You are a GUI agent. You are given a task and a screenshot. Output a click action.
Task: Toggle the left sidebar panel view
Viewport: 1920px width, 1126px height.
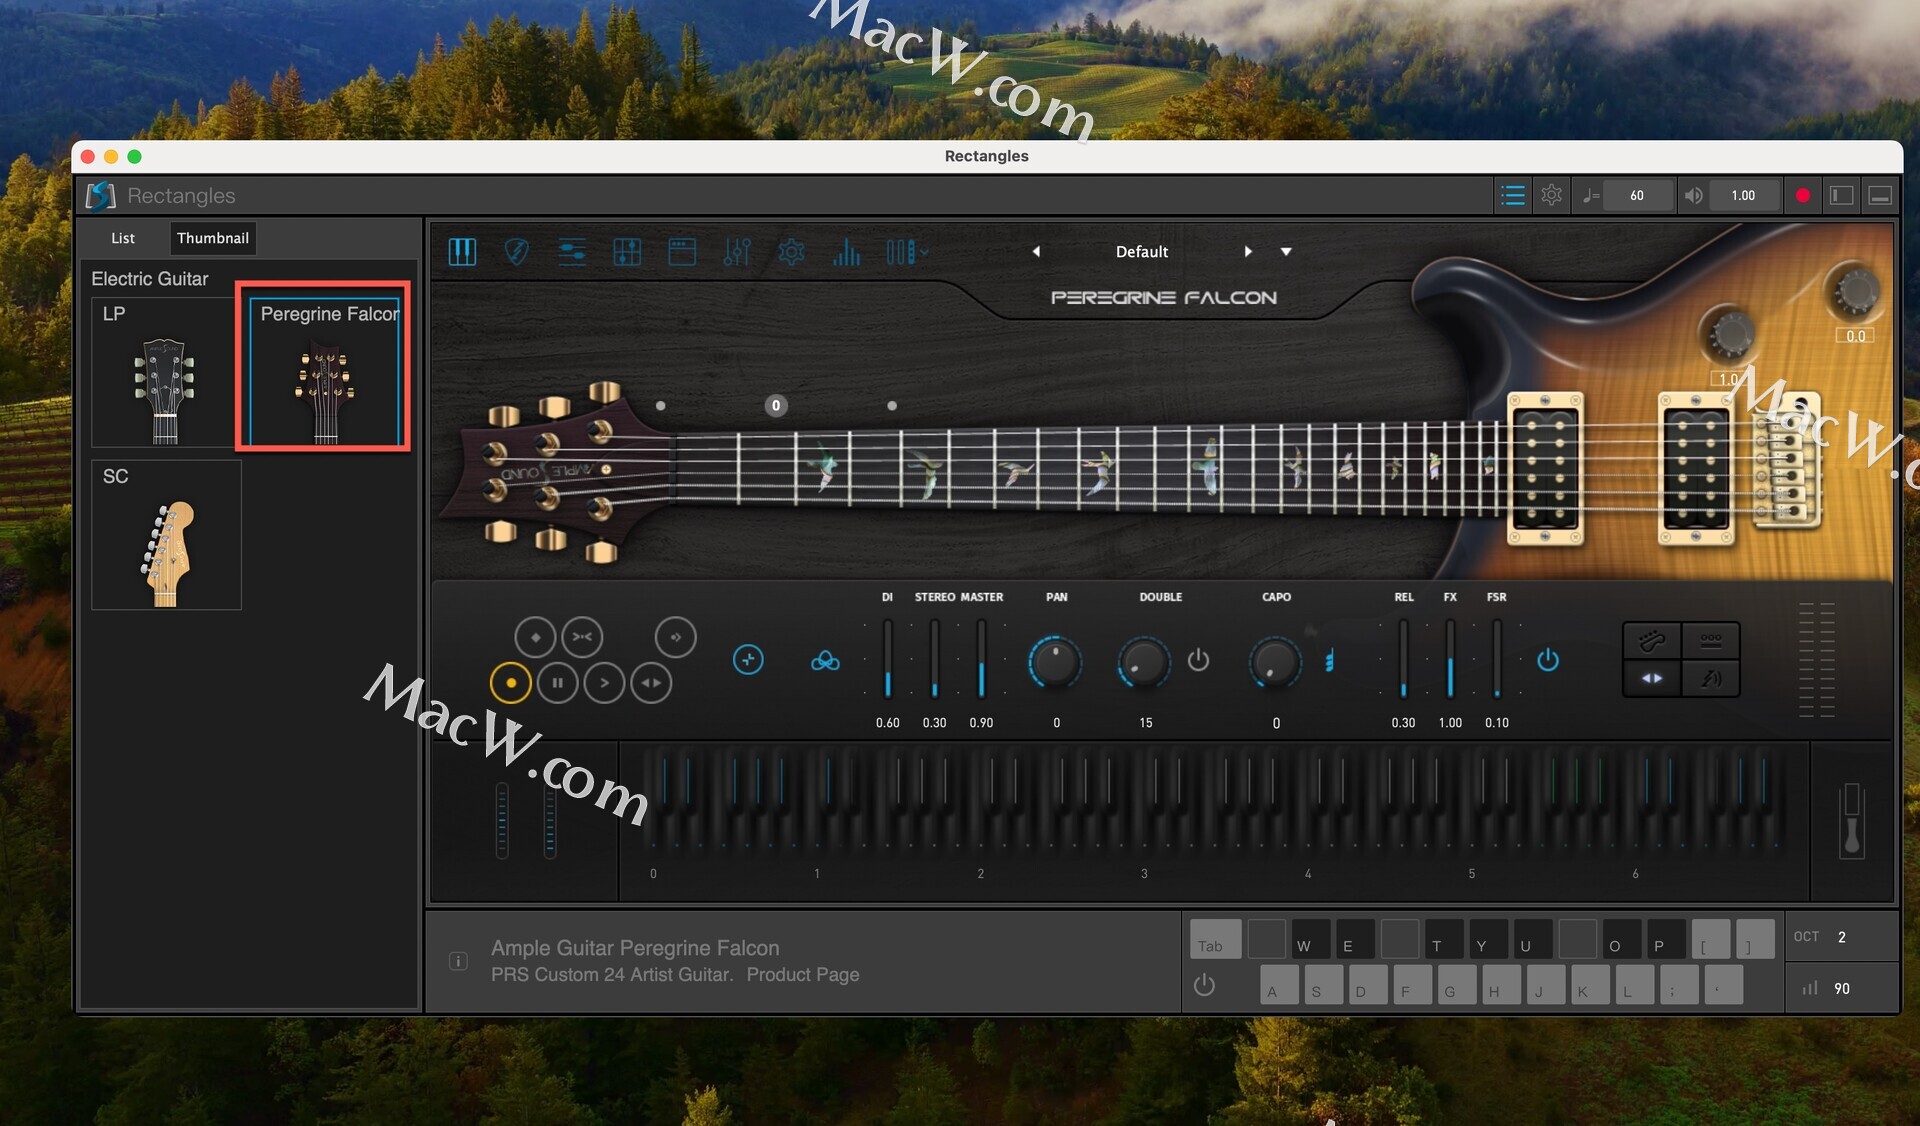pos(1841,196)
